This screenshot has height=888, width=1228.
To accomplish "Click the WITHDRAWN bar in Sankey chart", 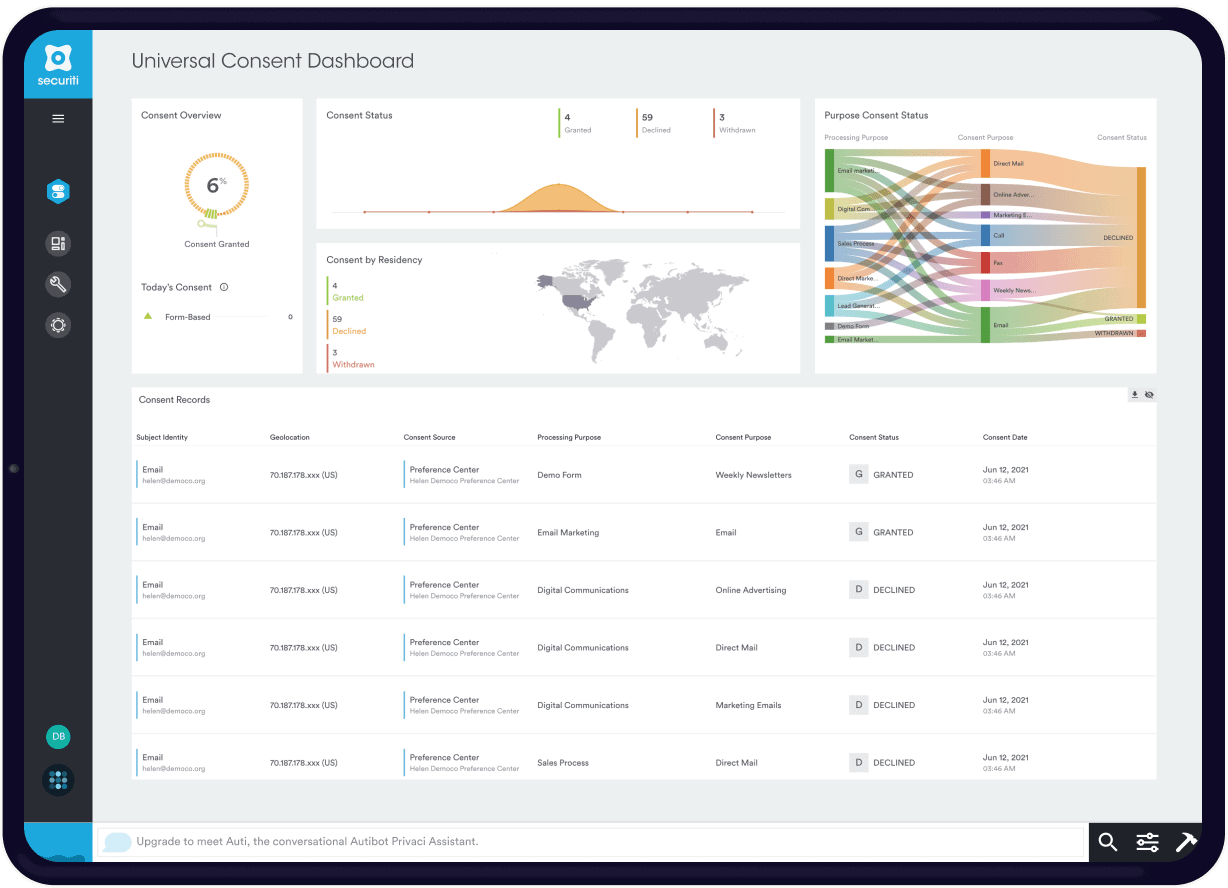I will (x=1141, y=333).
